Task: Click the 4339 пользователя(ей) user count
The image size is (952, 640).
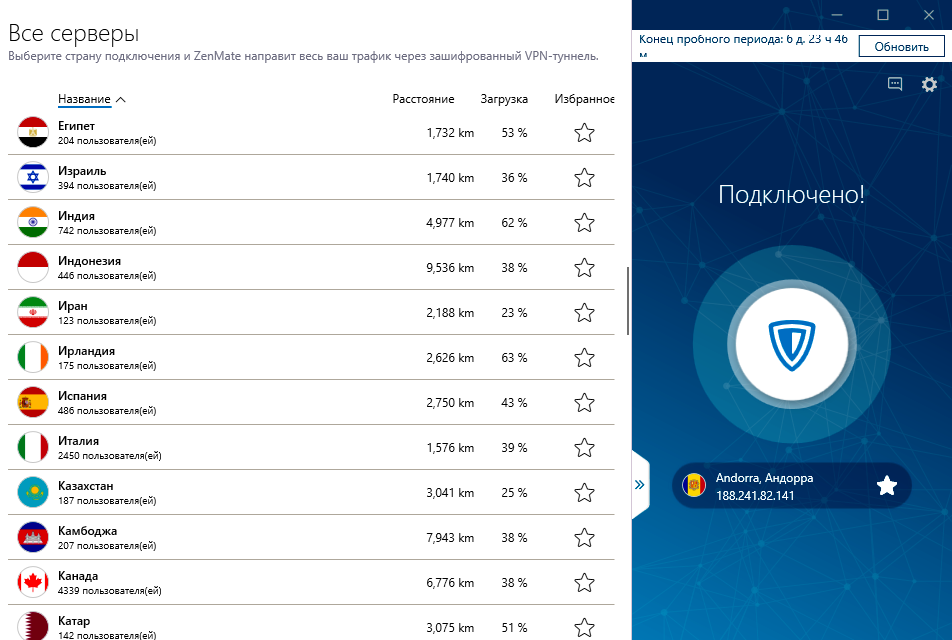Action: coord(110,590)
